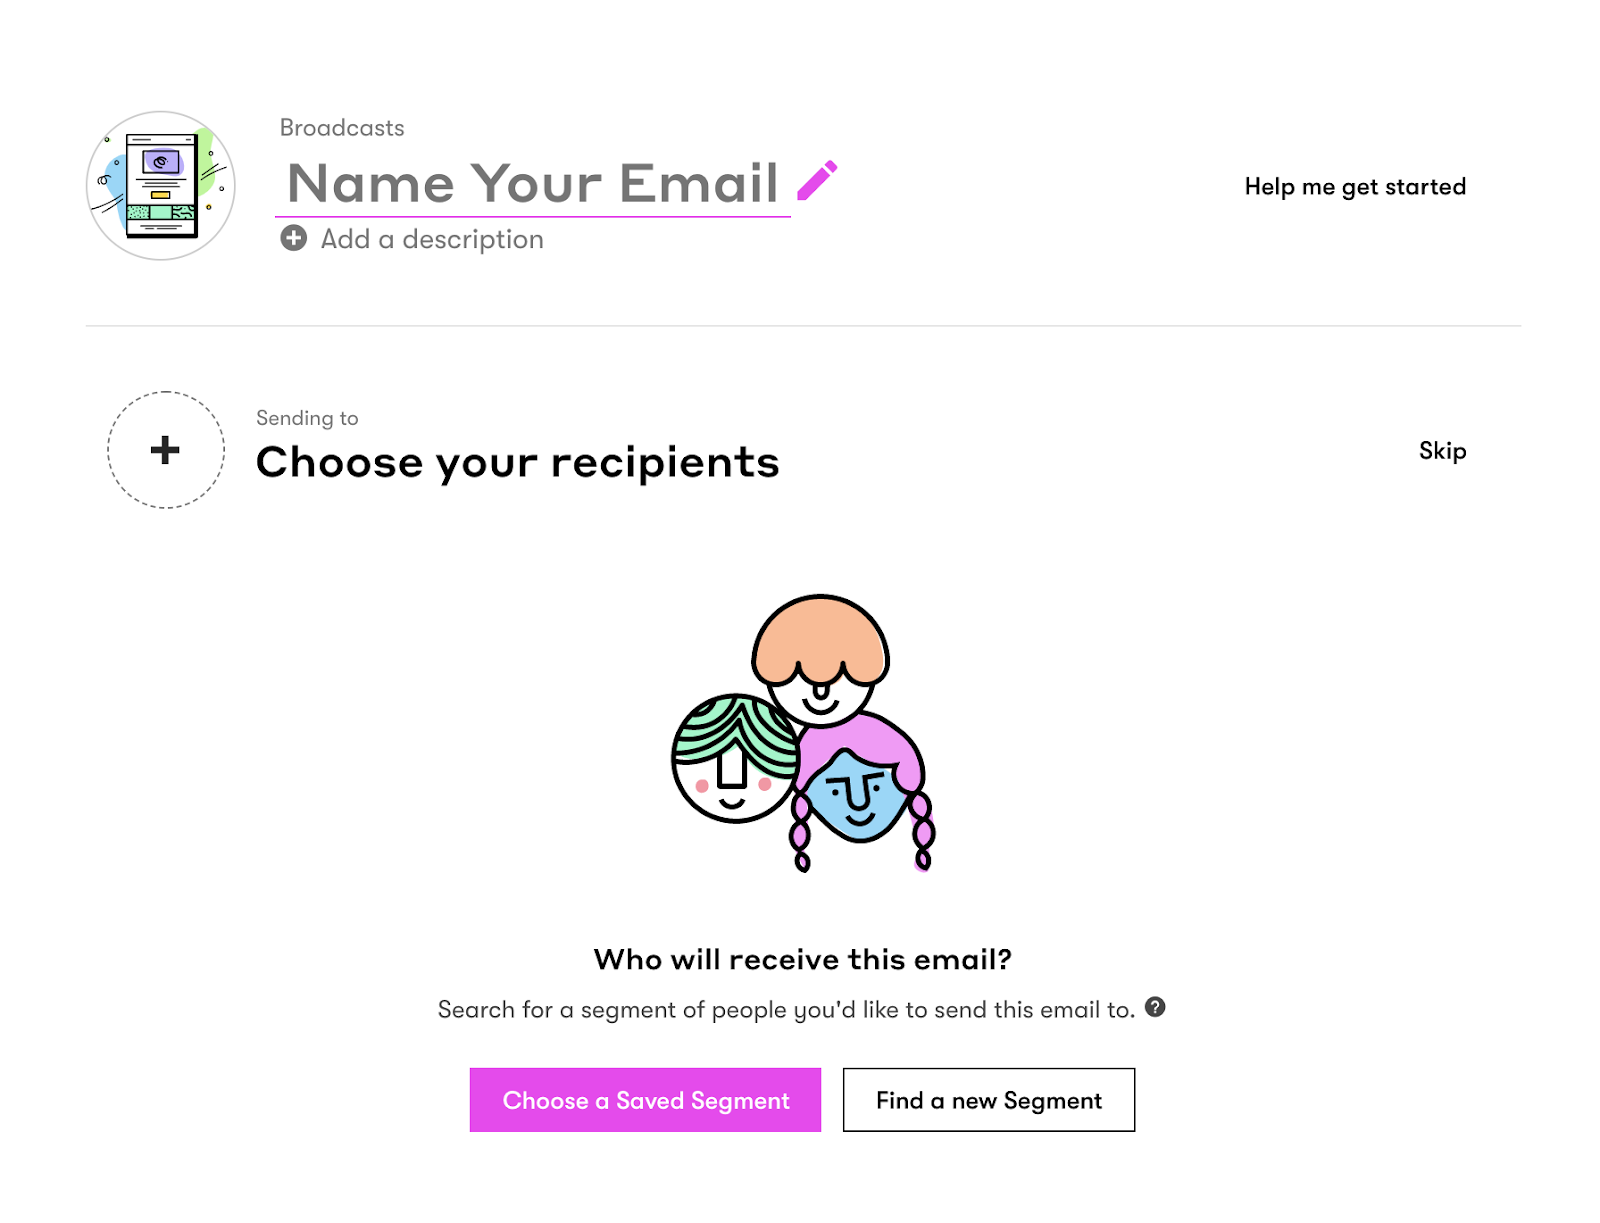Click the horizontal divider below the email header
Image resolution: width=1600 pixels, height=1223 pixels.
803,326
